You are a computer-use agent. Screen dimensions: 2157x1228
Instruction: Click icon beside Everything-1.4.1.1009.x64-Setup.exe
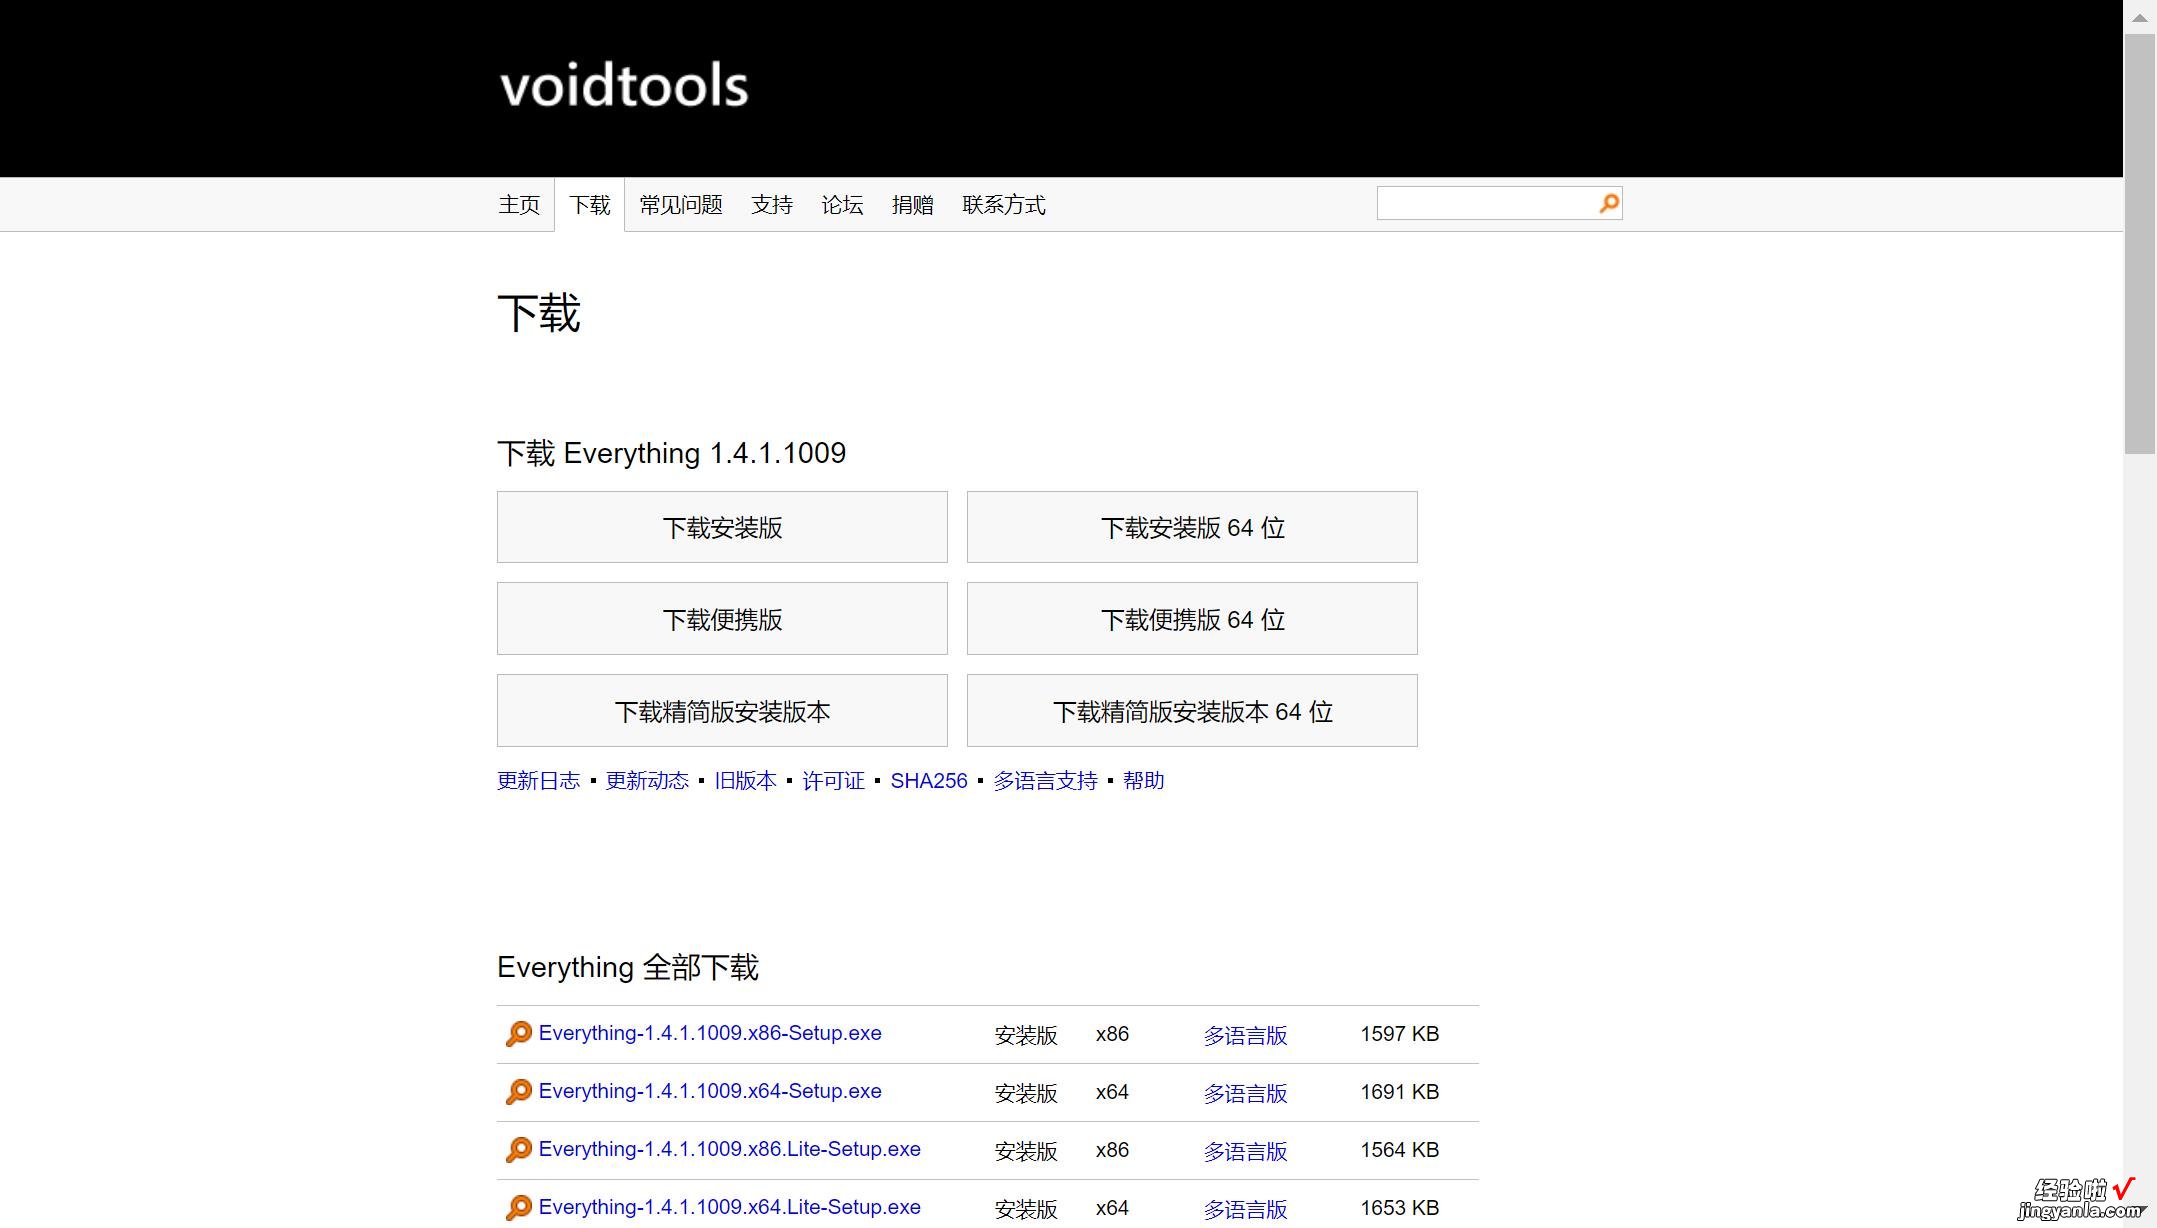518,1091
